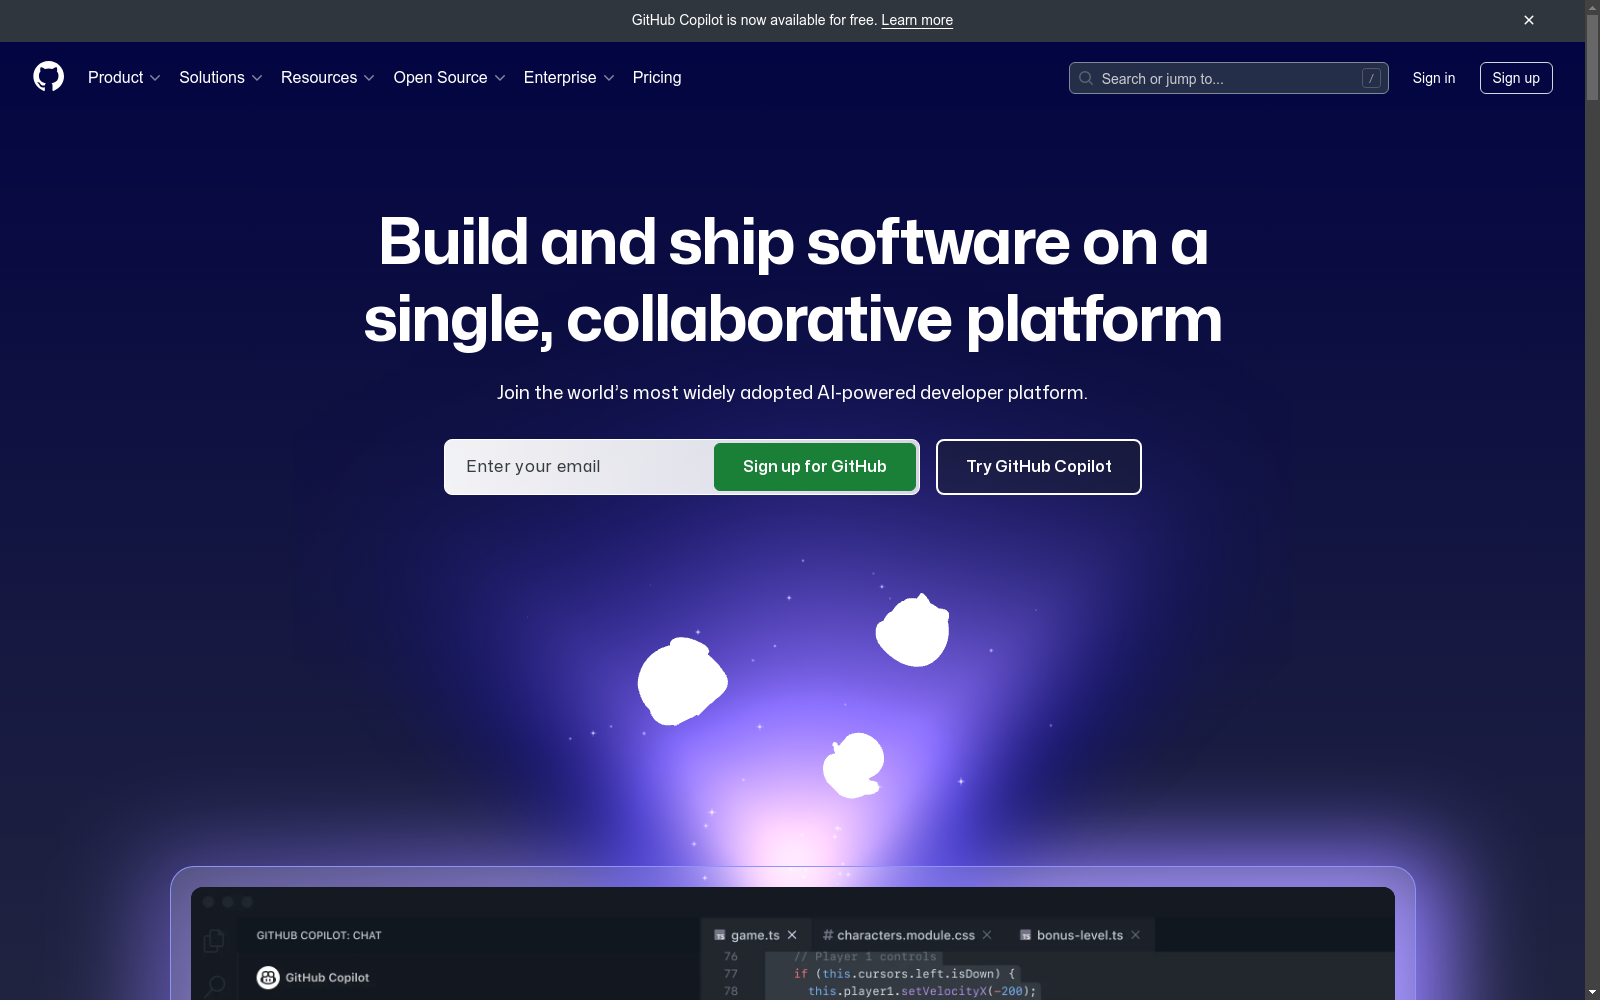Open the explorer files icon in editor sidebar
The height and width of the screenshot is (1000, 1600).
coord(213,941)
